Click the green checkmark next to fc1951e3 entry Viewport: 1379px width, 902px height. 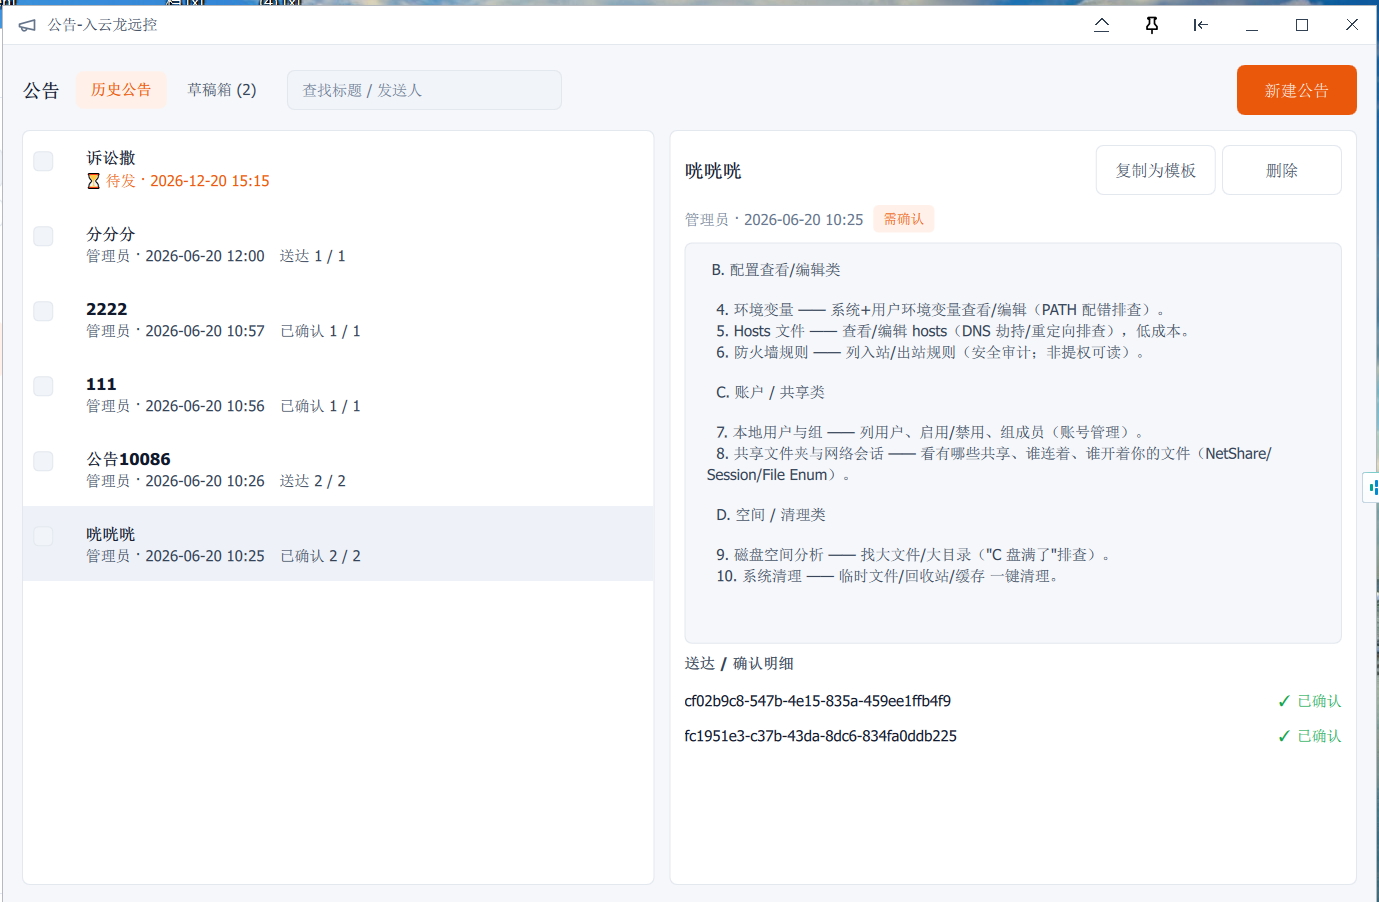coord(1285,736)
